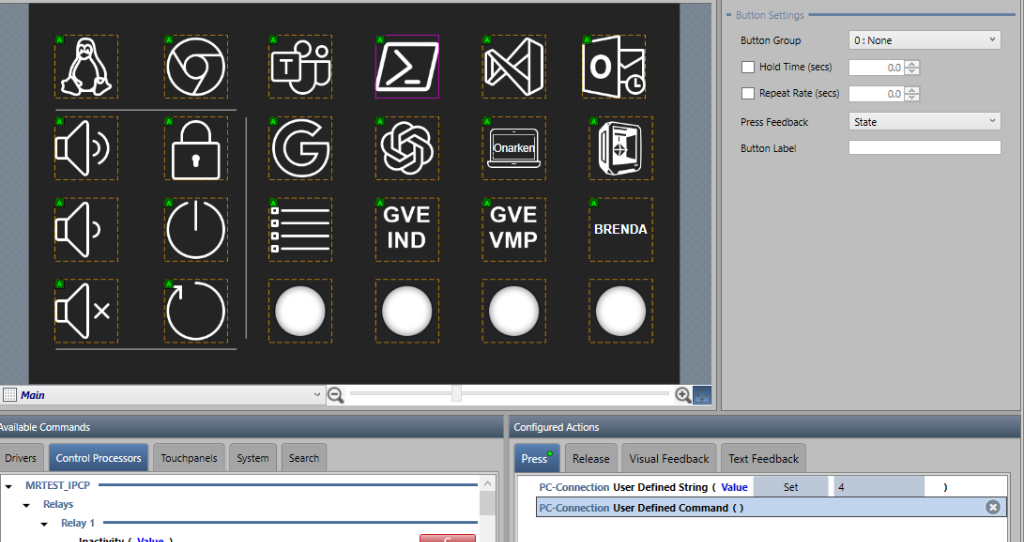
Task: Switch to the Drivers tab
Action: coord(21,458)
